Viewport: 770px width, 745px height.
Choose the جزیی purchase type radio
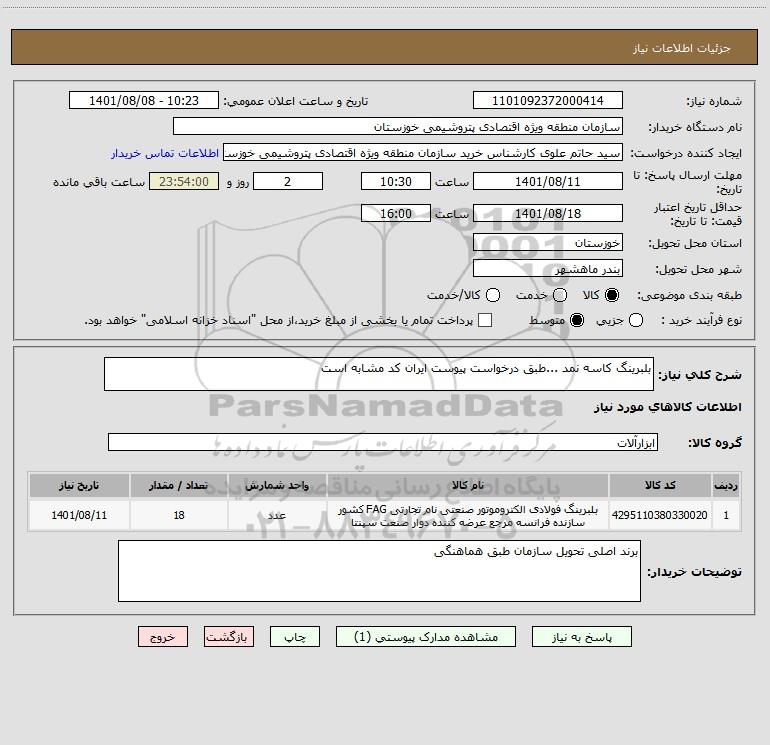[636, 320]
